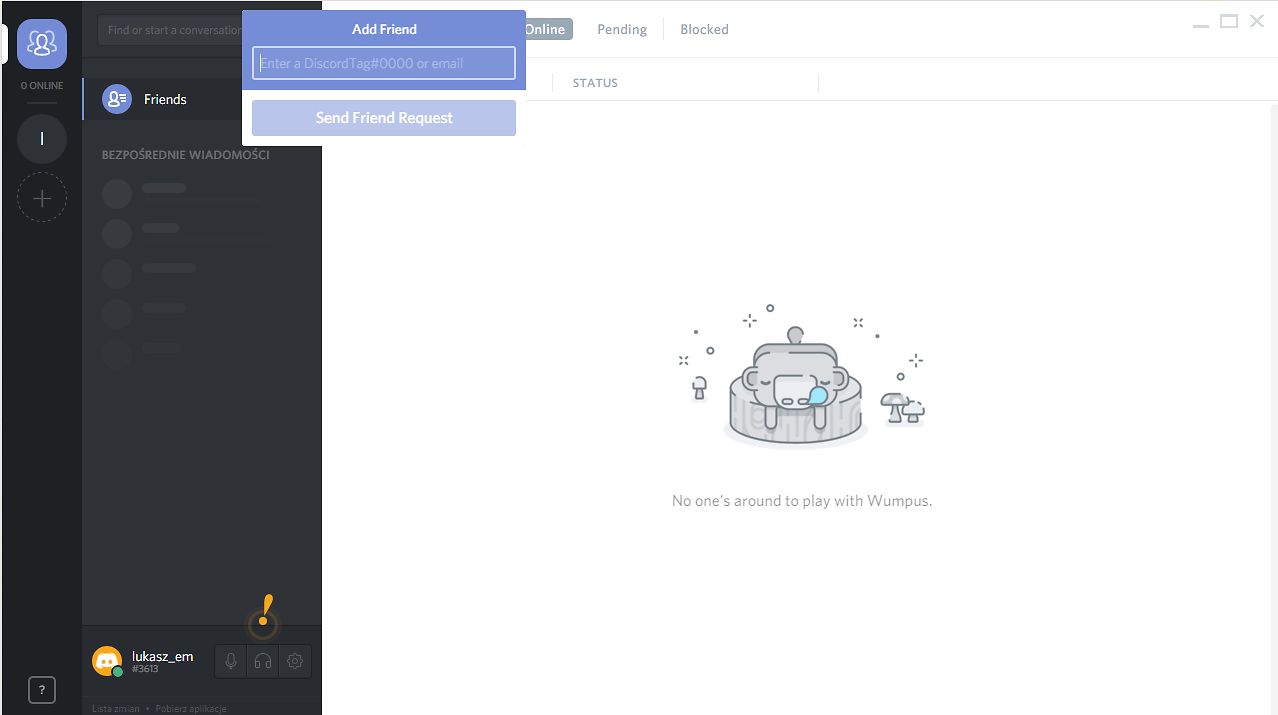
Task: Switch to the Pending tab
Action: 622,29
